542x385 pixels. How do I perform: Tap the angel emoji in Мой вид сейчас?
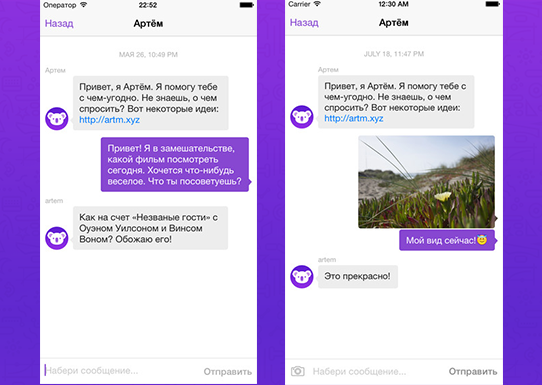[x=482, y=240]
